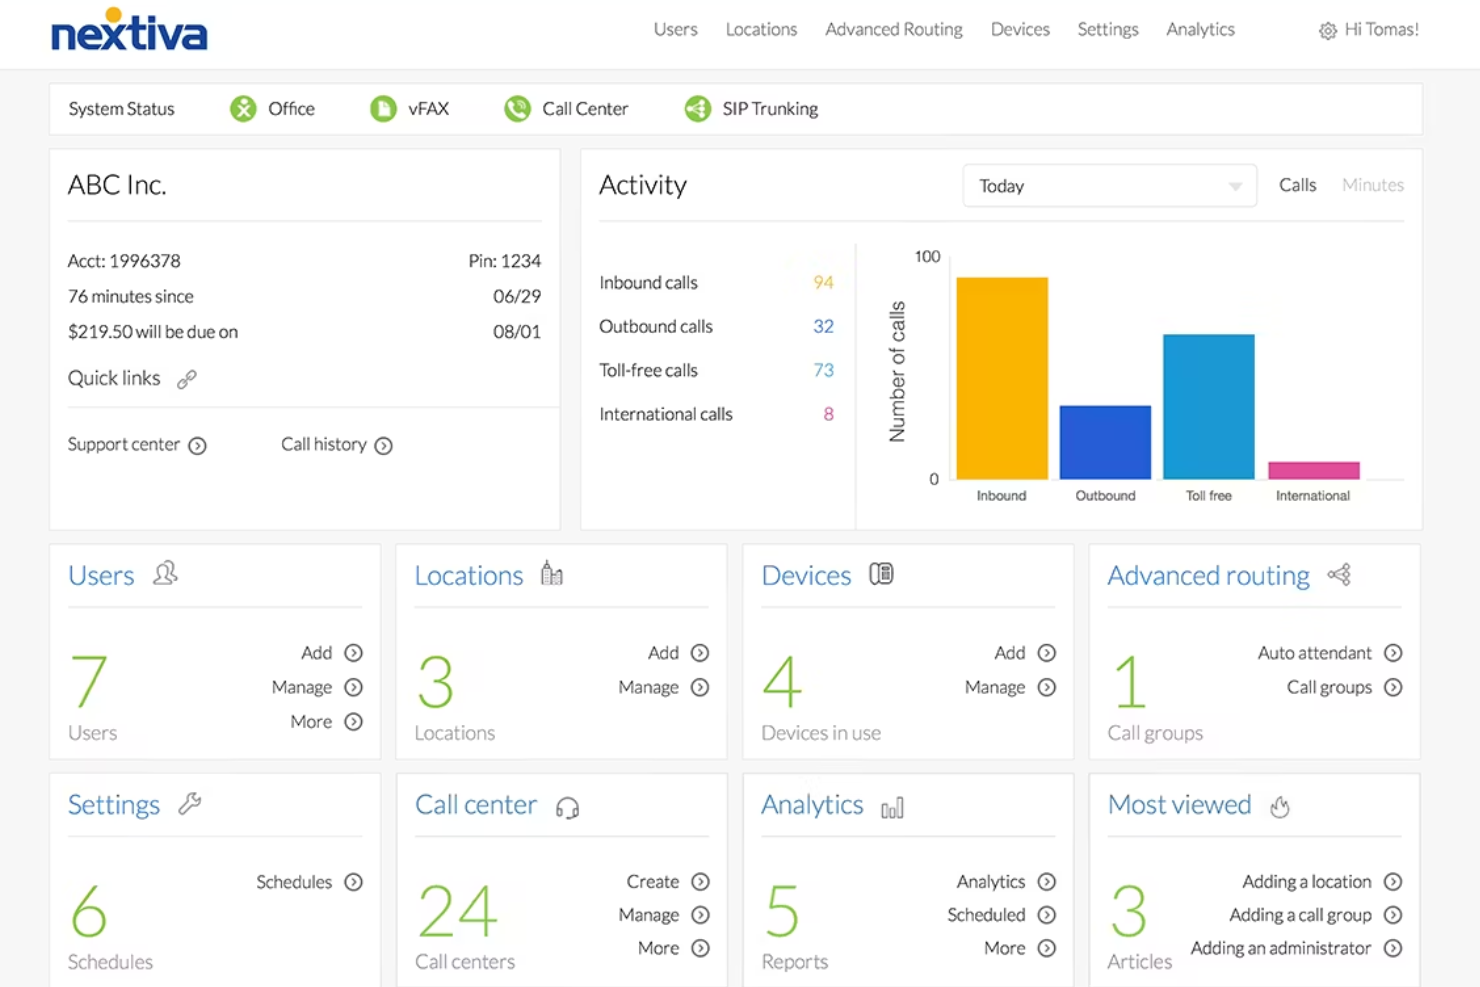
Task: Open the Users menu in top navigation
Action: click(x=675, y=30)
